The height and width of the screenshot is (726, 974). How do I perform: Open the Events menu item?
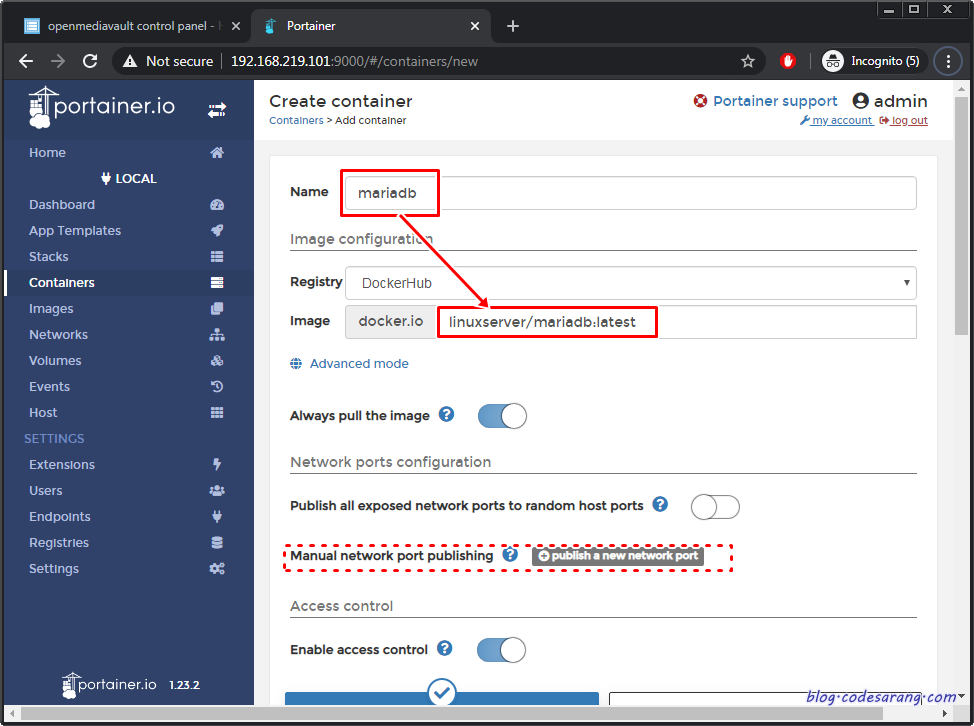click(49, 386)
